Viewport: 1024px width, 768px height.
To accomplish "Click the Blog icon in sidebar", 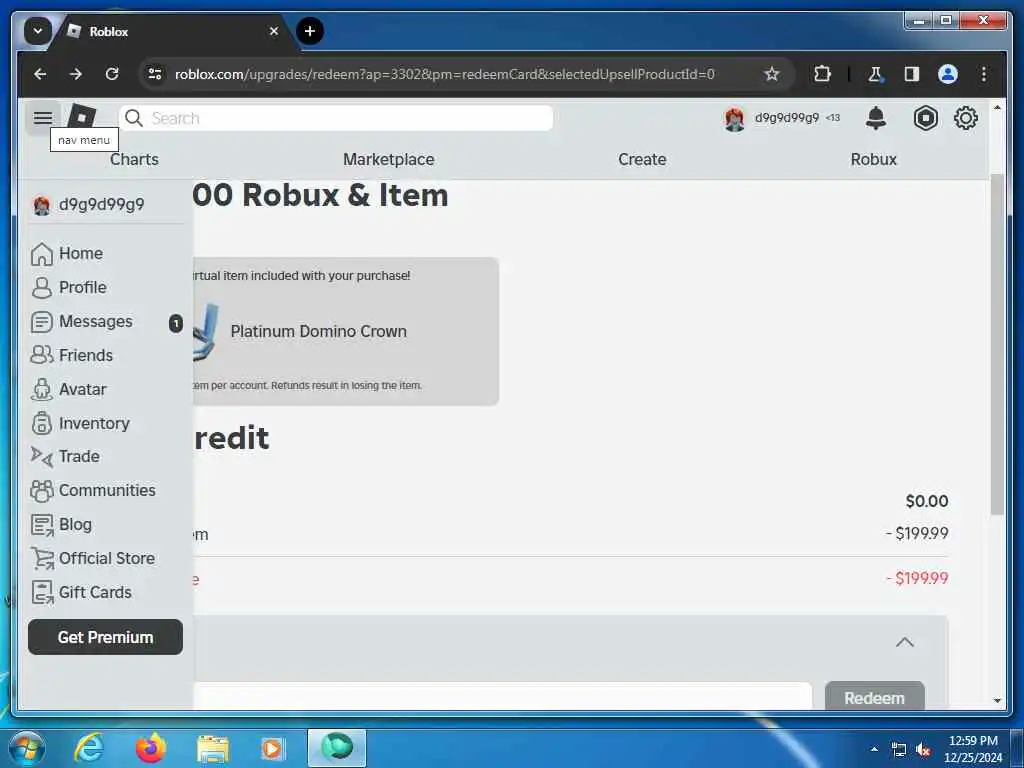I will [x=42, y=524].
